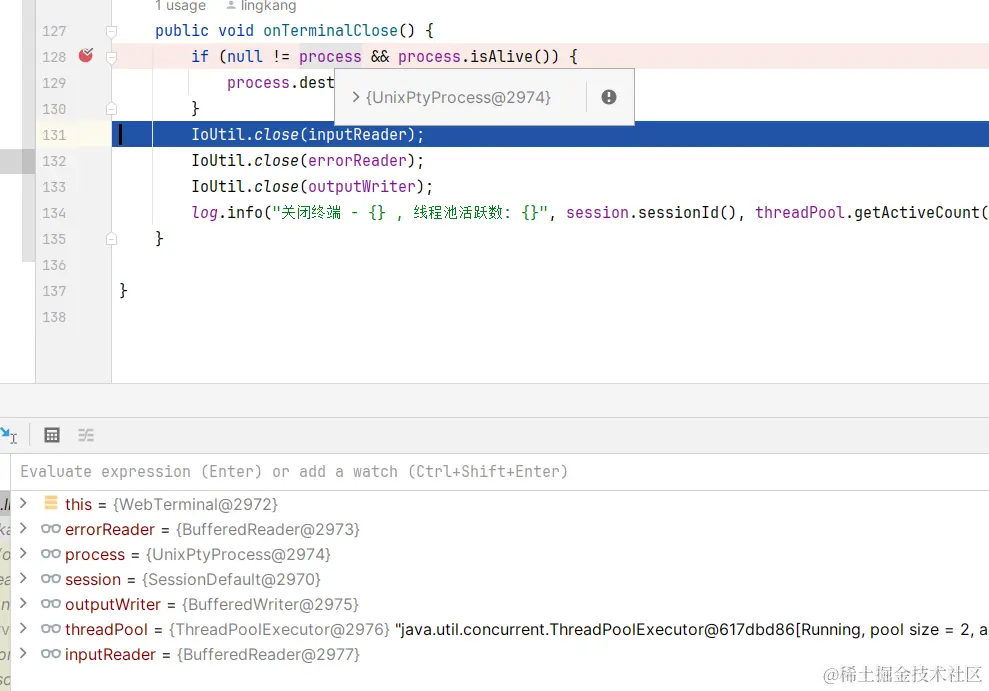Click the method fold end marker at line 135
The height and width of the screenshot is (691, 989).
tap(111, 239)
